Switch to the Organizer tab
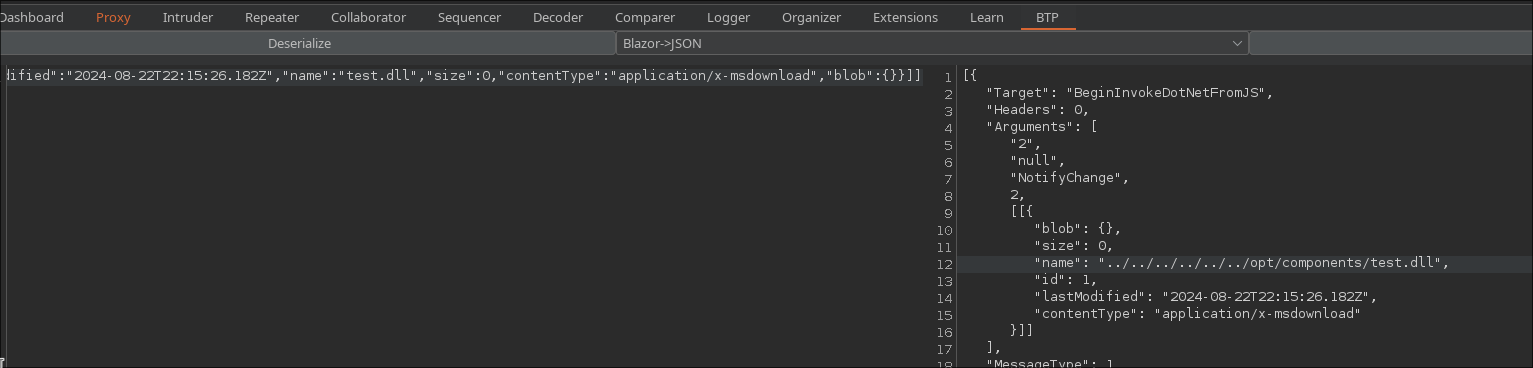The width and height of the screenshot is (1533, 368). click(811, 17)
